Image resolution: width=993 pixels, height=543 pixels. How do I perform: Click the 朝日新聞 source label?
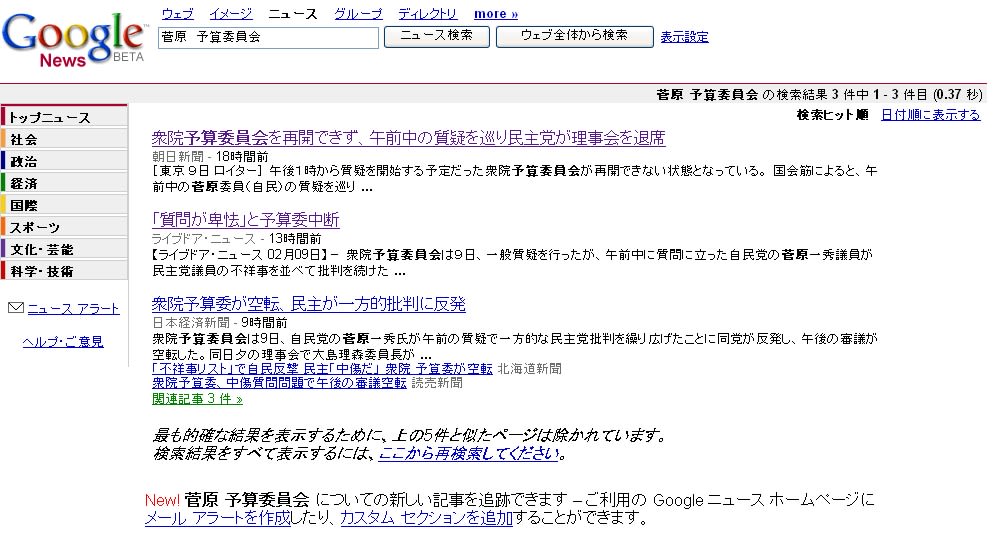[x=177, y=157]
